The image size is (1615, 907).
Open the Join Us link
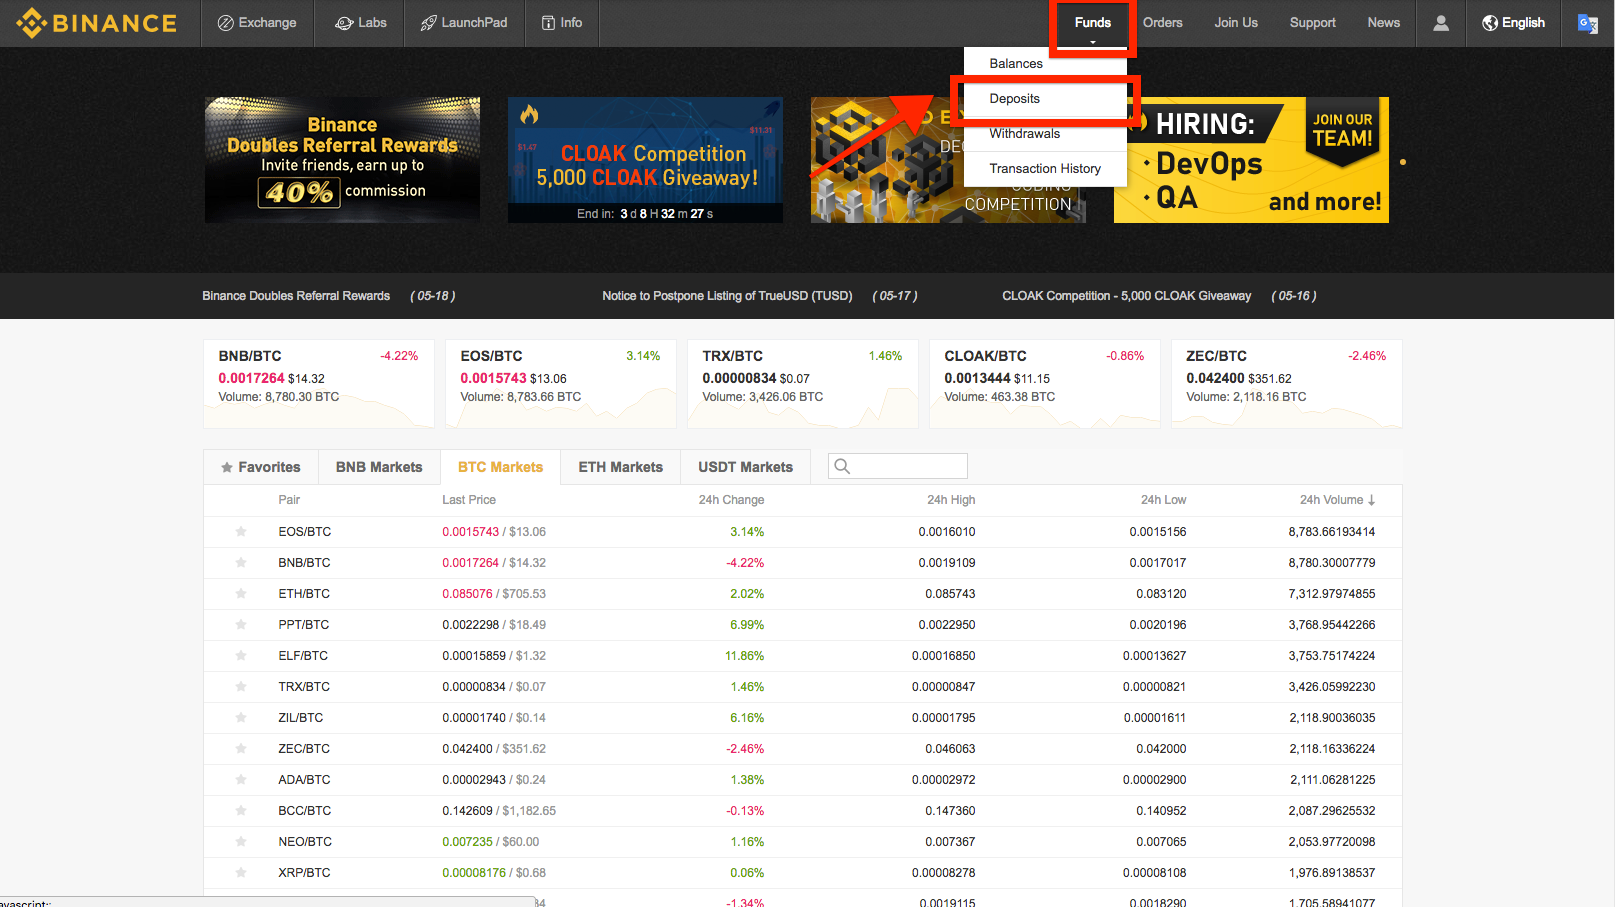click(1236, 23)
